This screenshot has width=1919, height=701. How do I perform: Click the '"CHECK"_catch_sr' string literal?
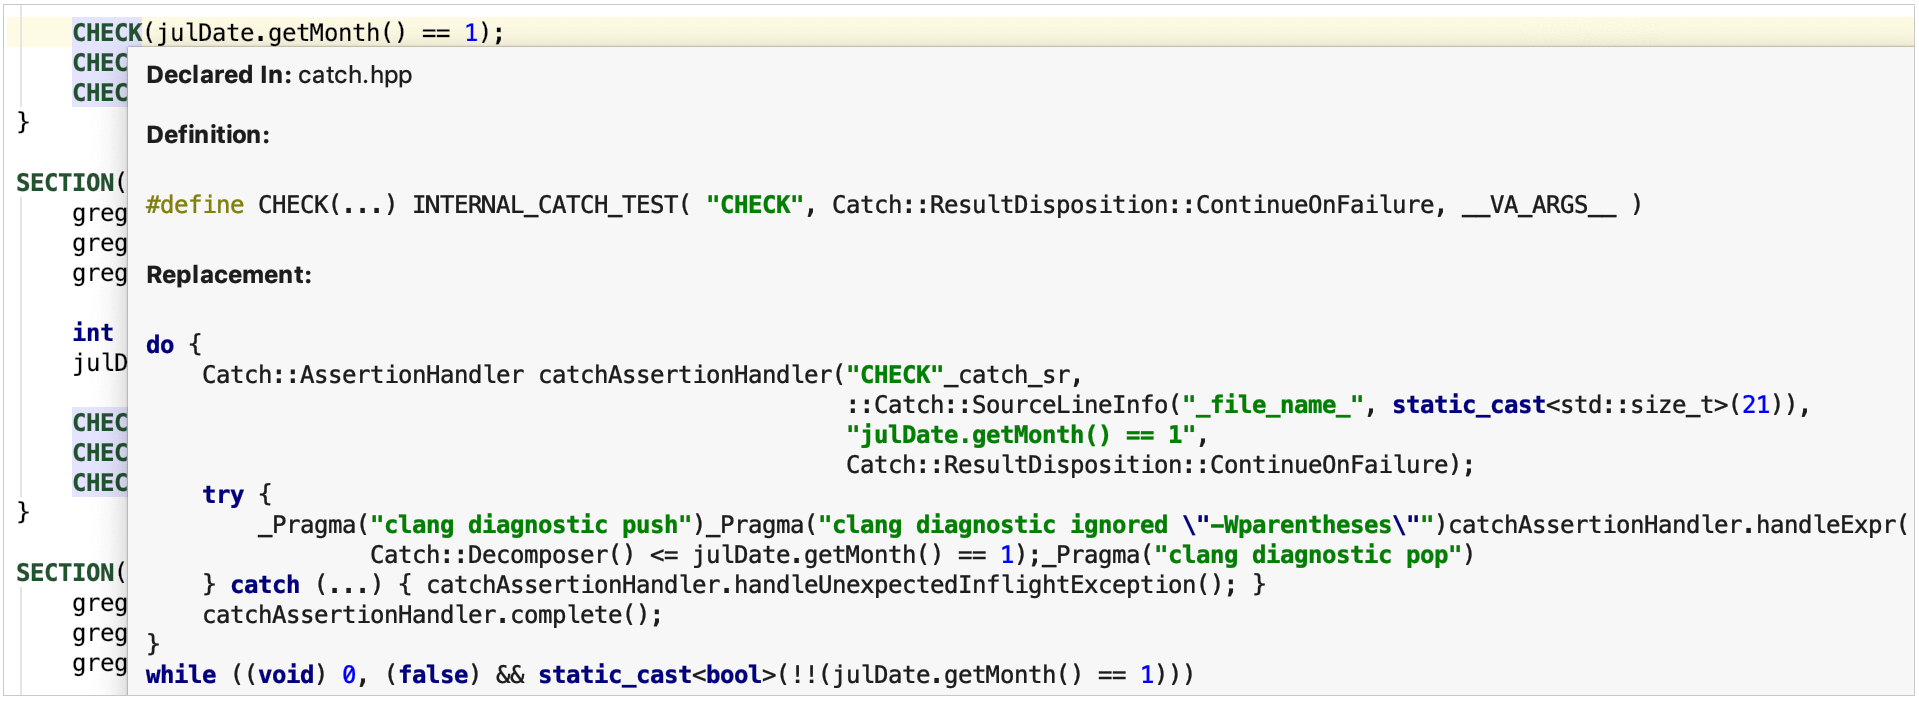(x=958, y=375)
